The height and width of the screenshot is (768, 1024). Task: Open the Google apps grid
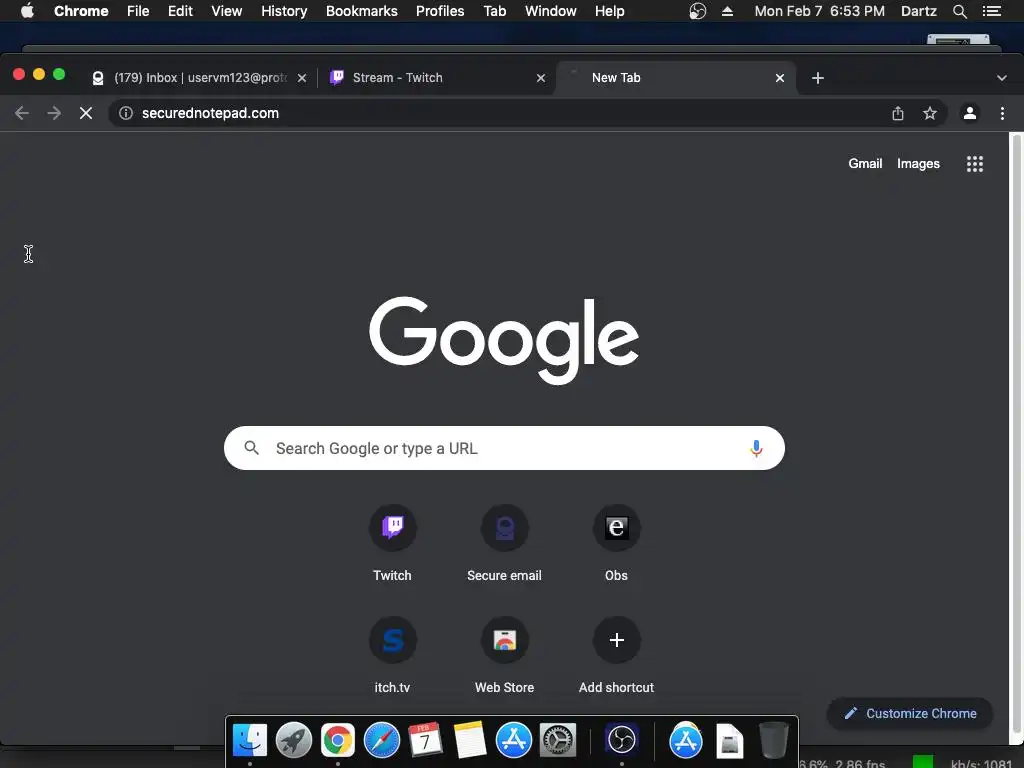coord(974,164)
